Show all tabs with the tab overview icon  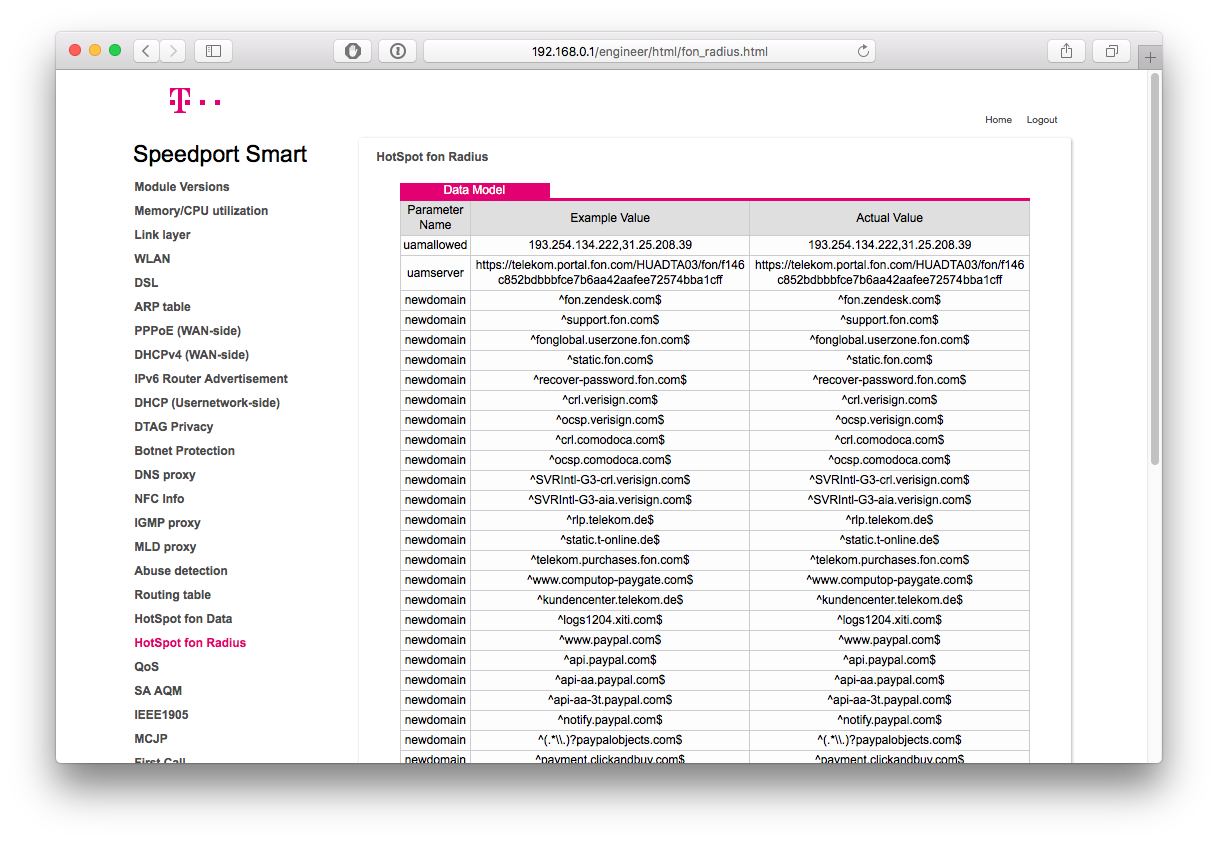coord(1111,50)
